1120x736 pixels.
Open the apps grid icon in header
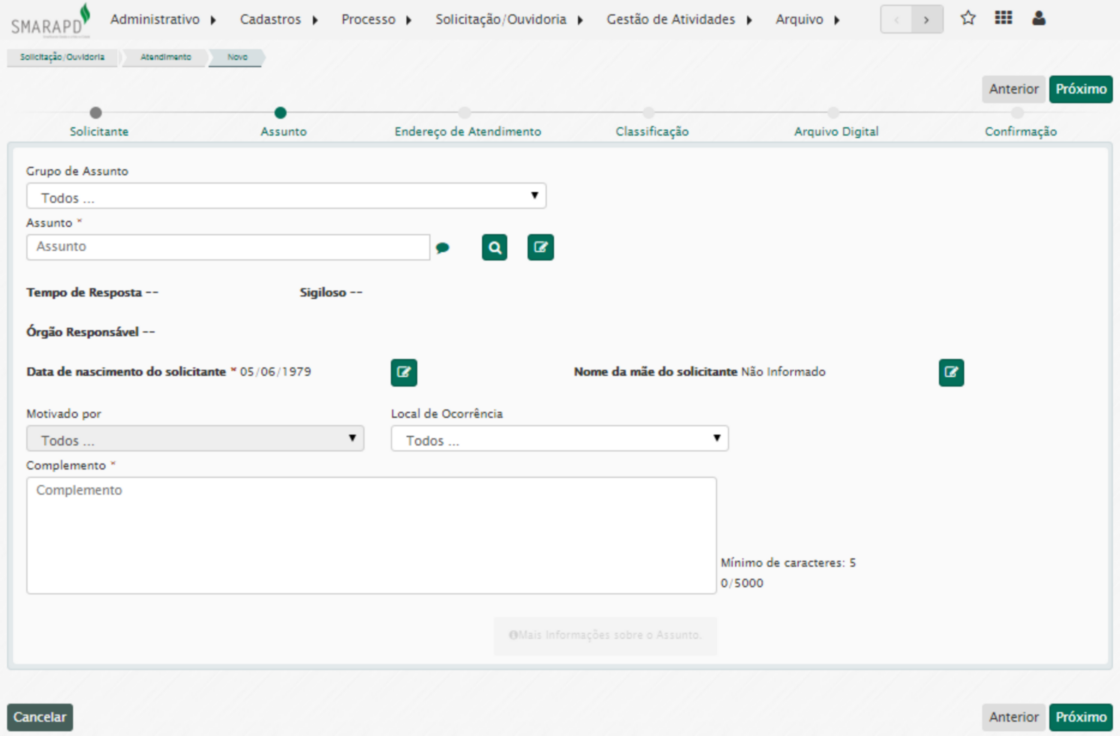[1003, 18]
